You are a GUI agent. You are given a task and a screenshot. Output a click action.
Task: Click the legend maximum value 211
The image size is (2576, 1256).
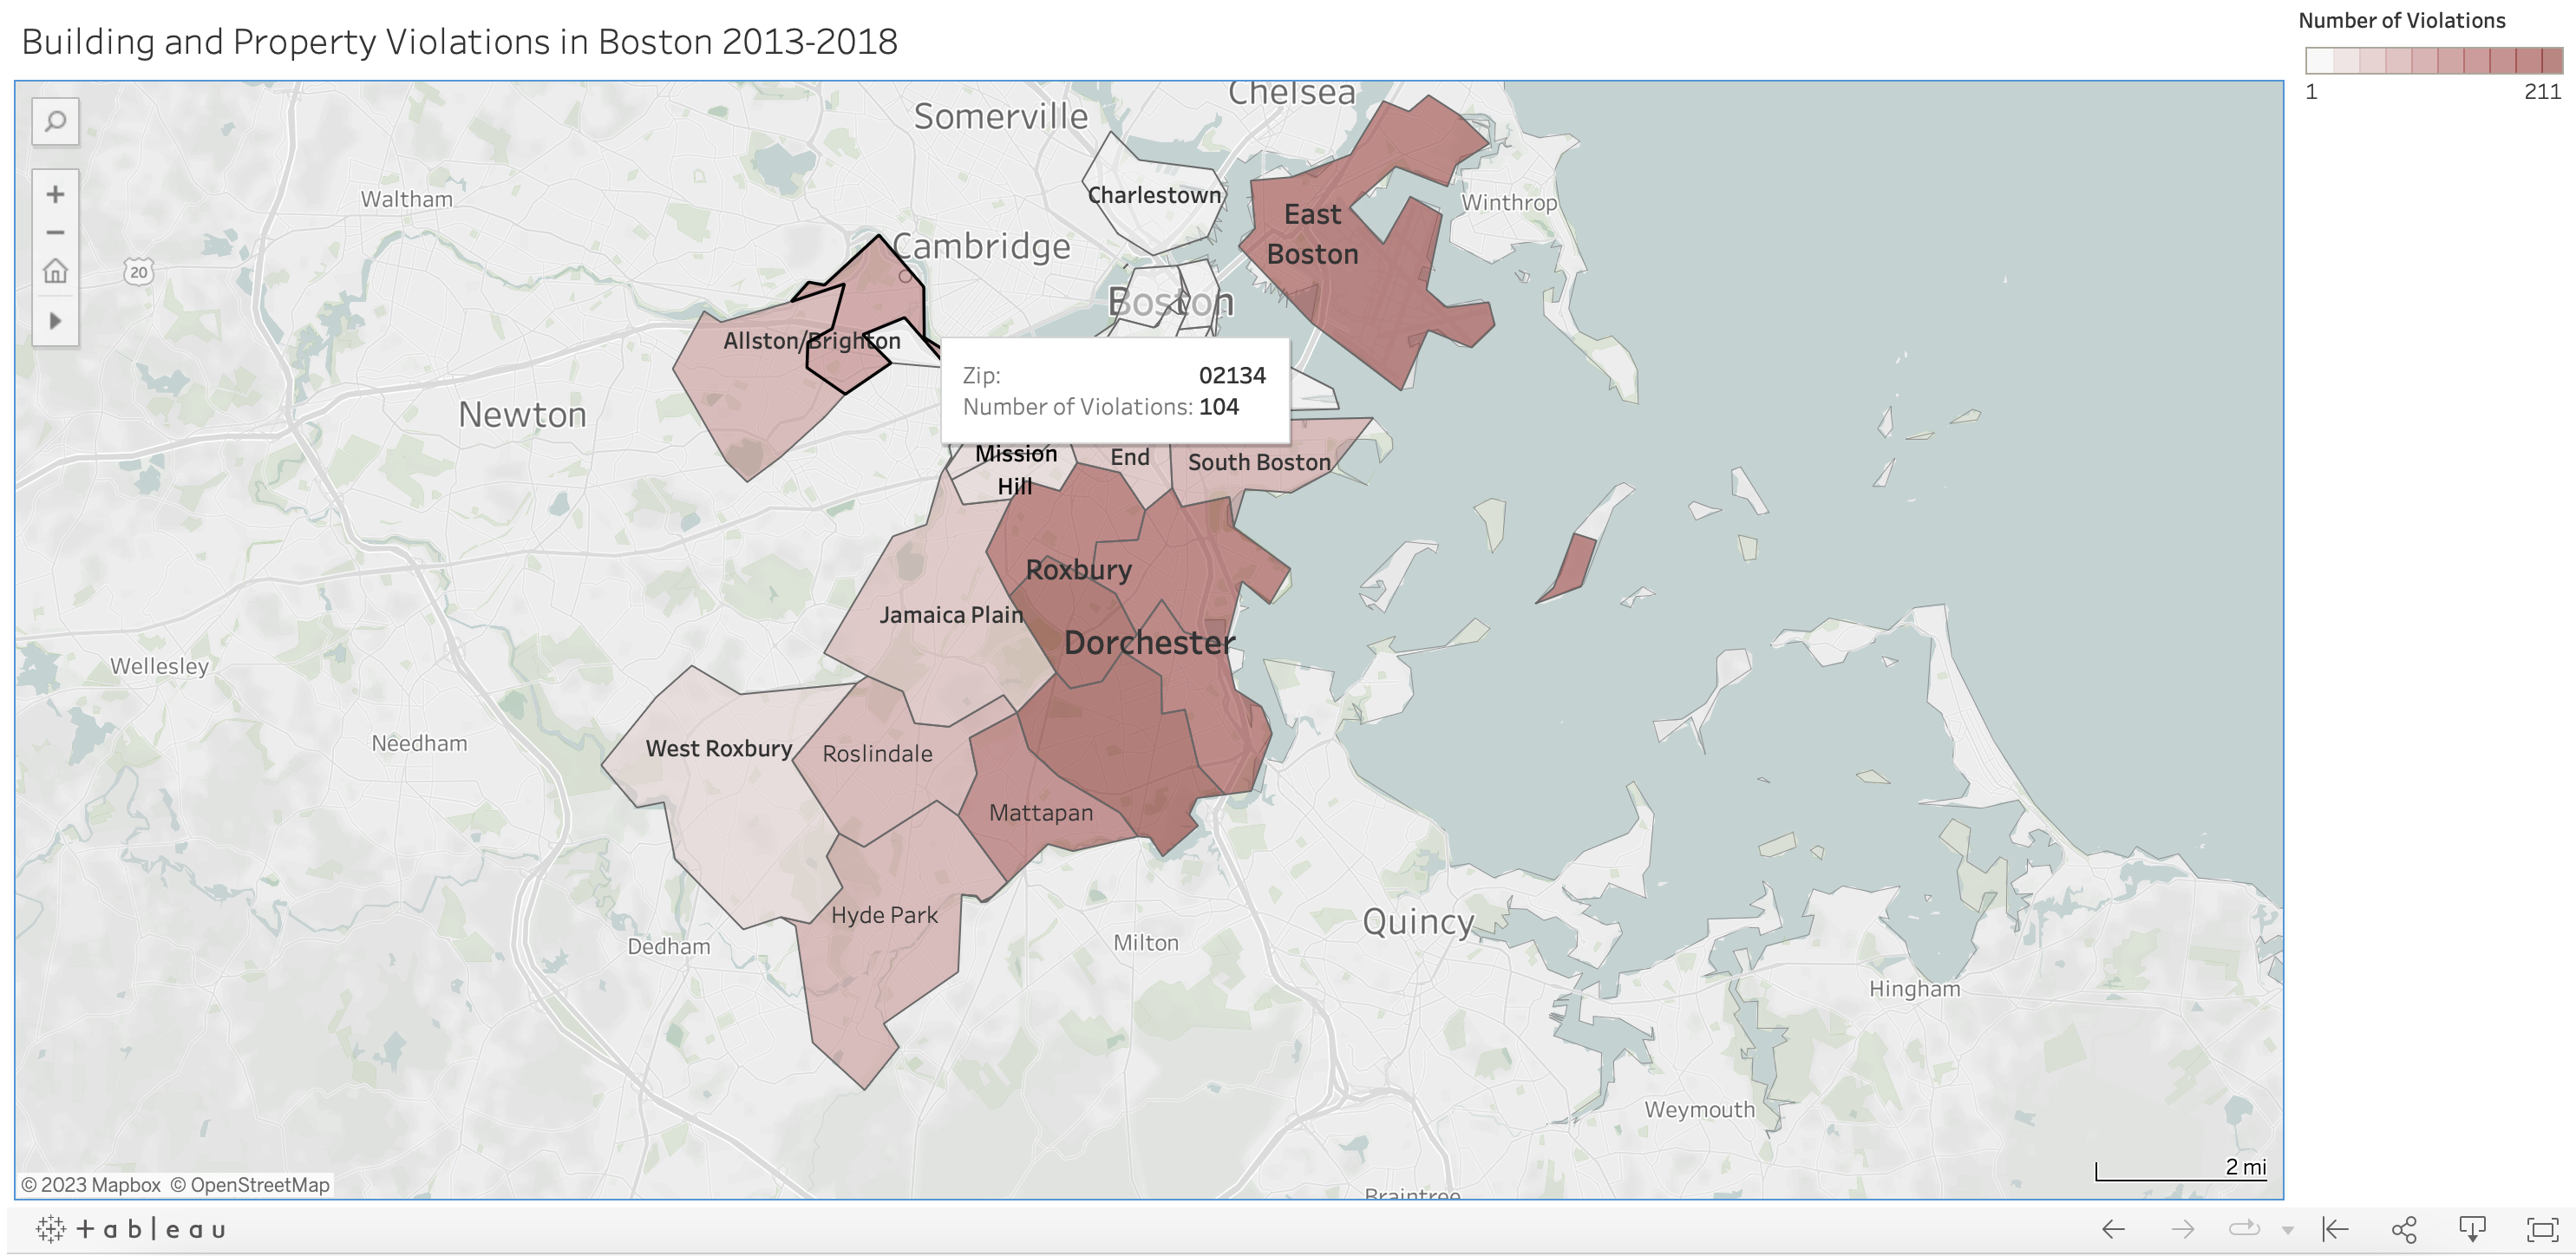(2542, 91)
